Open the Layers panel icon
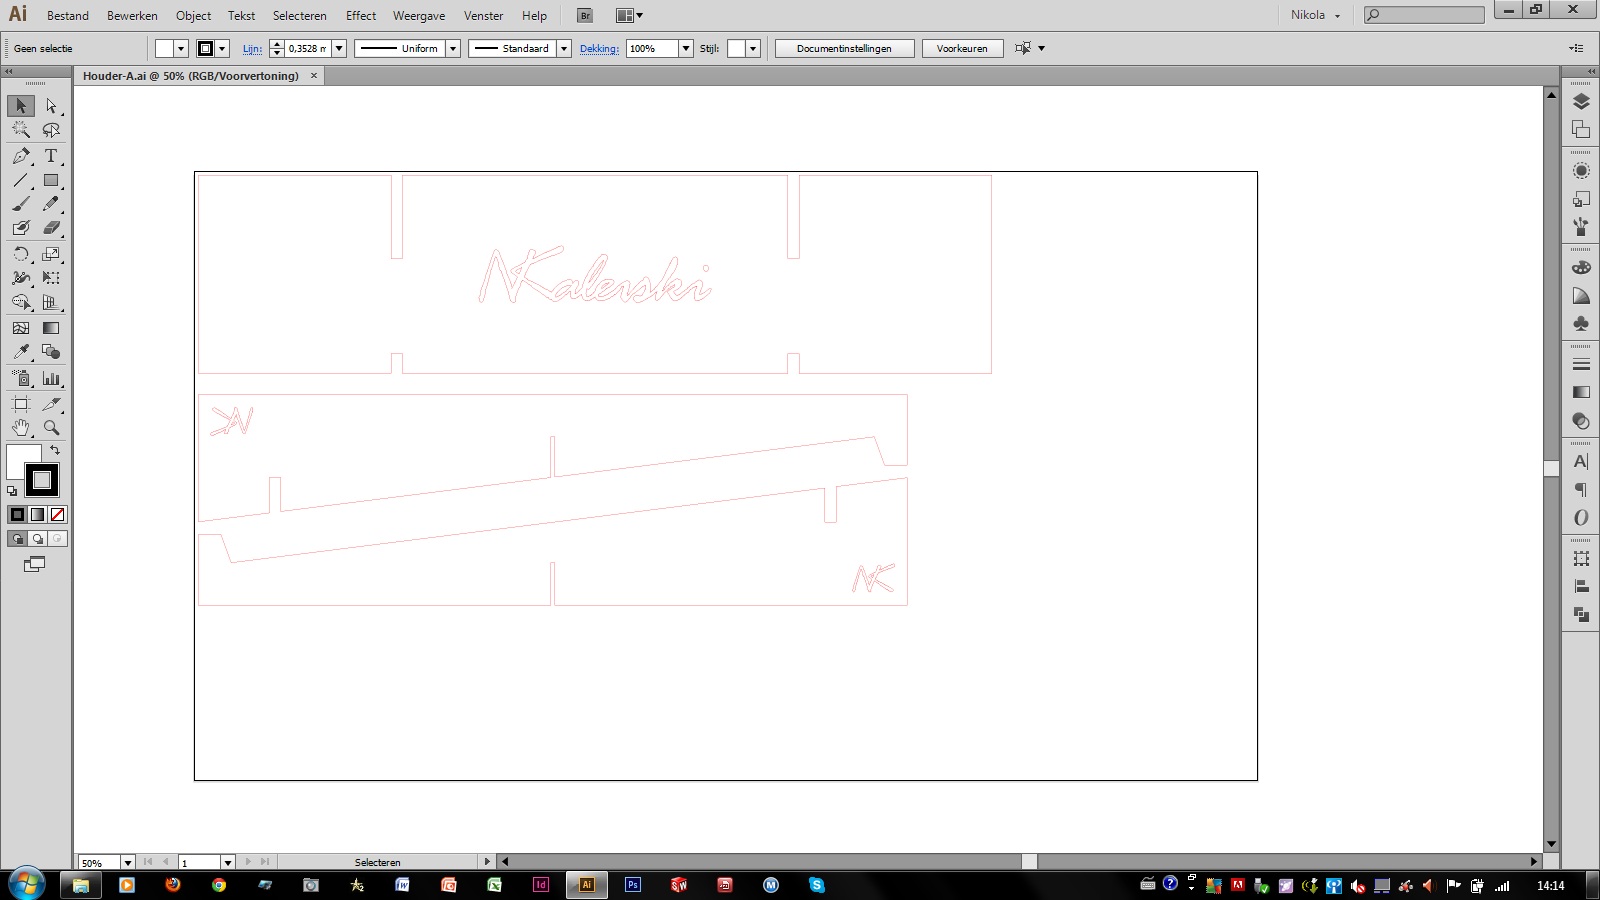This screenshot has height=900, width=1600. (x=1581, y=102)
